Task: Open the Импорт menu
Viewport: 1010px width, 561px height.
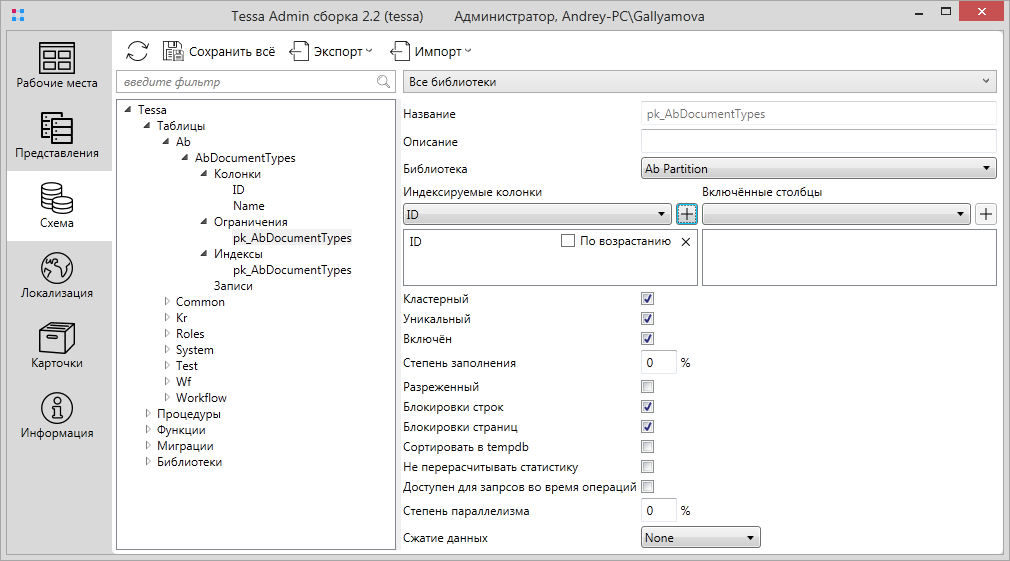Action: tap(431, 51)
